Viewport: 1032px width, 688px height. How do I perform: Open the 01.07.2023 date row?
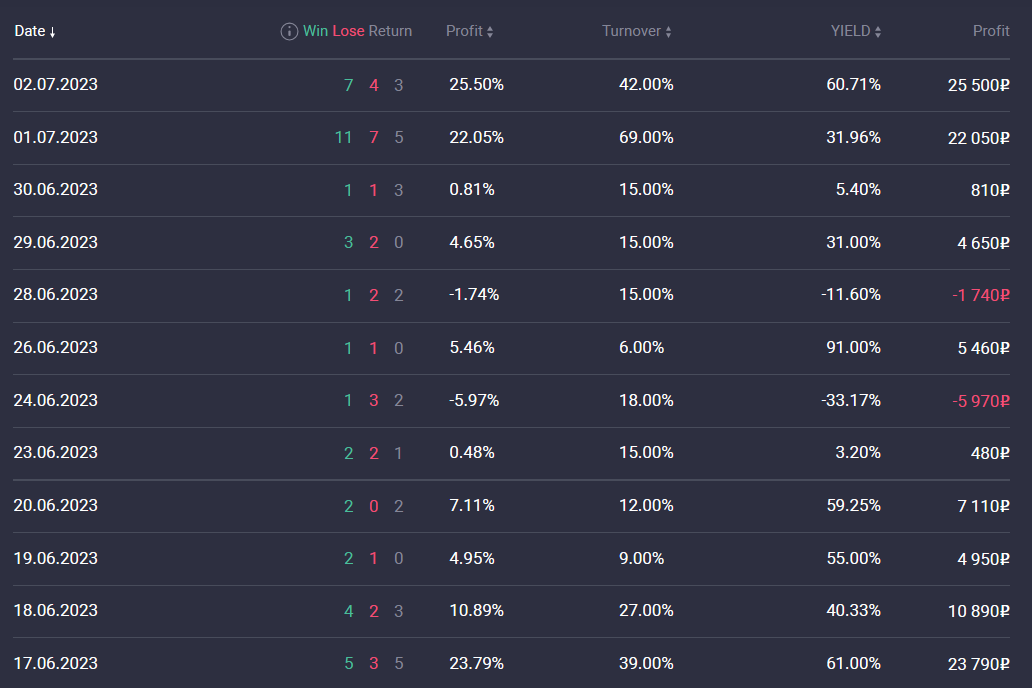coord(56,137)
